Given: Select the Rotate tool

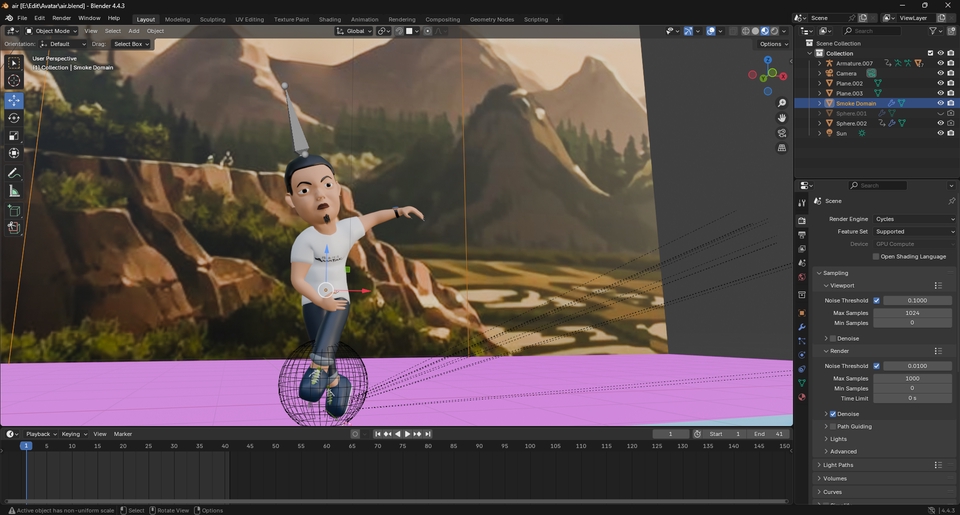Looking at the screenshot, I should 14,118.
